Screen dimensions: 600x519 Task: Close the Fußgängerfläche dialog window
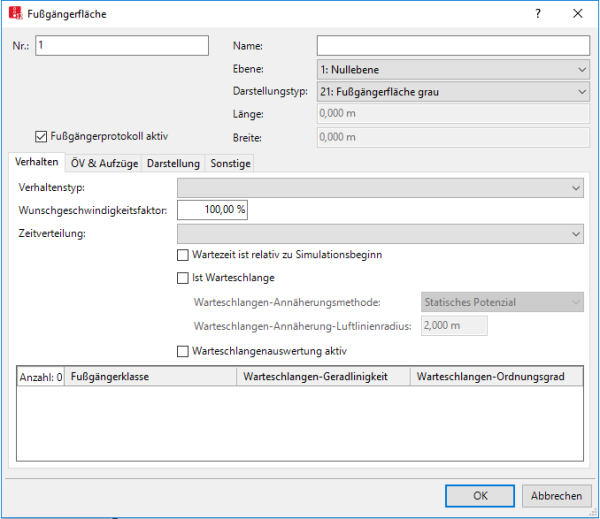click(x=578, y=14)
